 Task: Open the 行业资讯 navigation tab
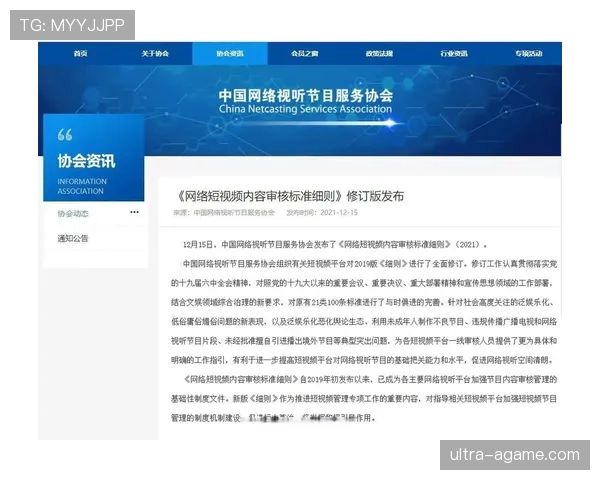(x=454, y=54)
